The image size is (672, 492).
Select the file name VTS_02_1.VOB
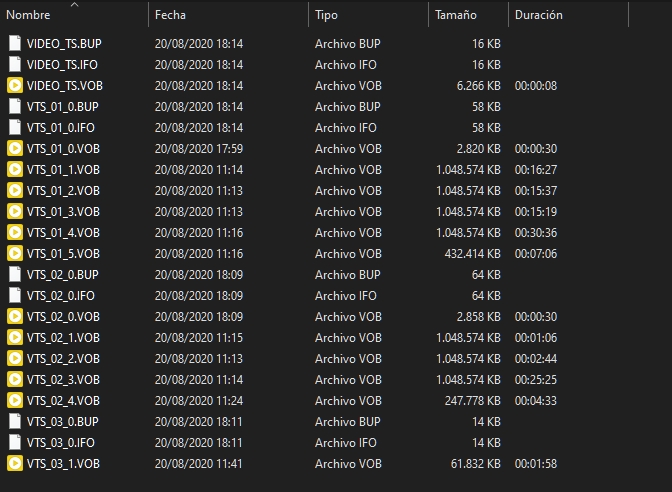(x=63, y=338)
